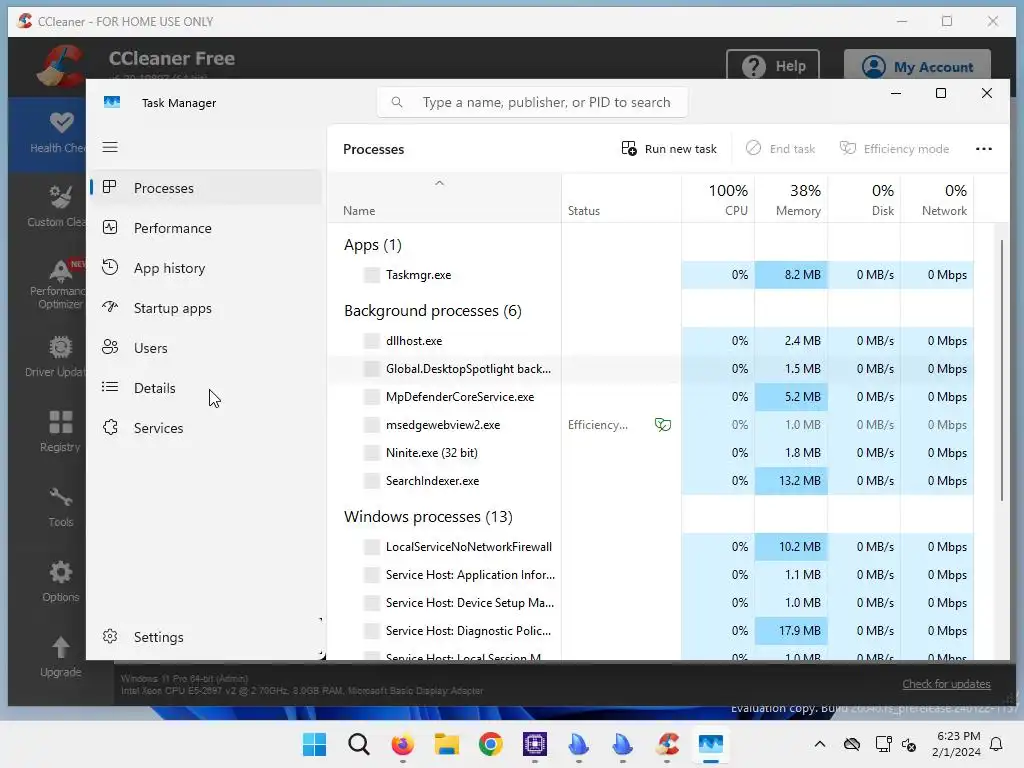This screenshot has width=1024, height=768.
Task: Switch to the Performance page
Action: [x=206, y=228]
